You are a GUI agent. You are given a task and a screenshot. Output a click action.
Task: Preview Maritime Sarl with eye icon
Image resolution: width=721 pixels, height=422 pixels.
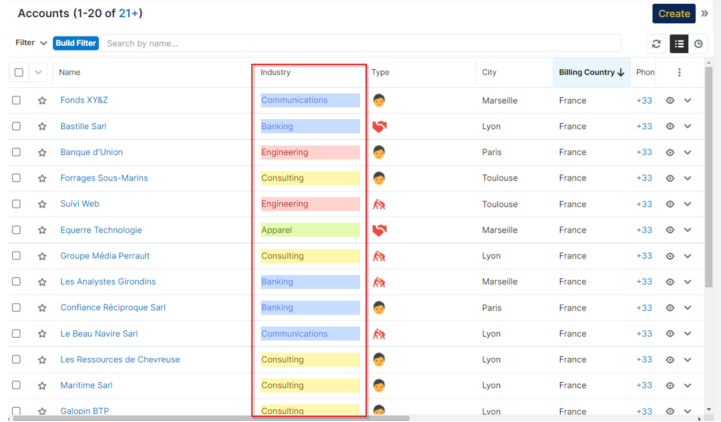(x=670, y=385)
